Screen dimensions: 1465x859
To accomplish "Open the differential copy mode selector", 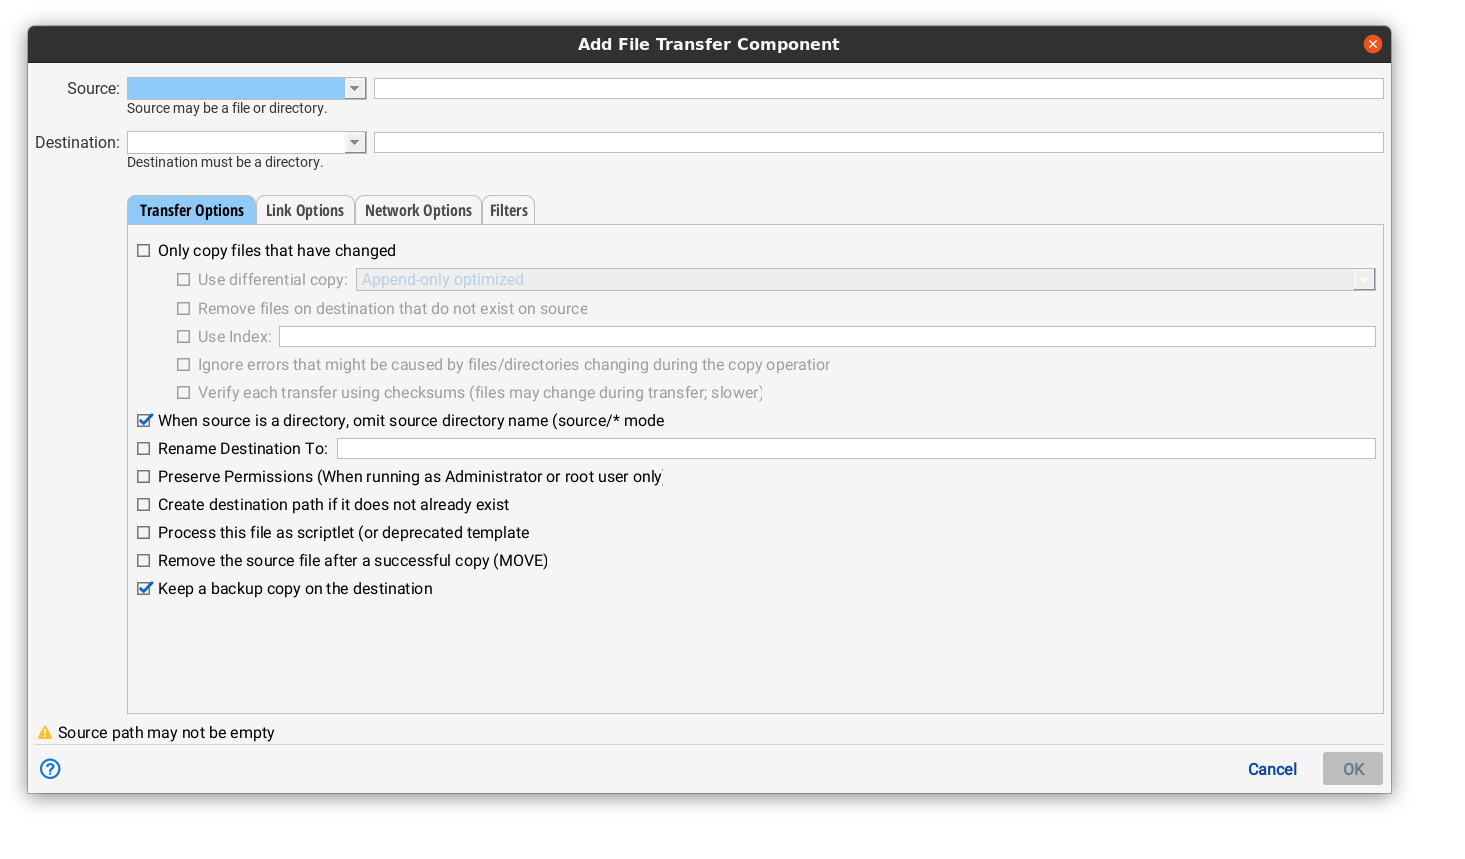I will (x=1364, y=279).
